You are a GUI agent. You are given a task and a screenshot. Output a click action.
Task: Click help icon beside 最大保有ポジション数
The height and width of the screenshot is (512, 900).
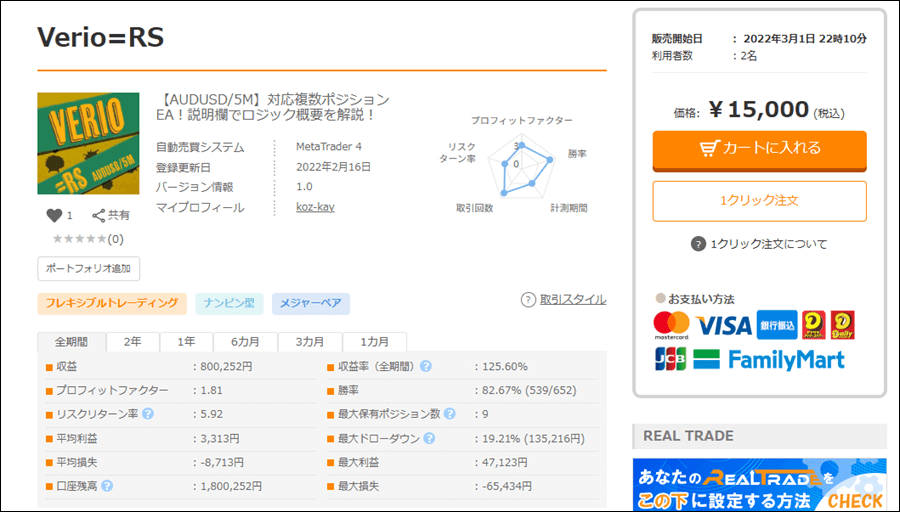[x=449, y=414]
